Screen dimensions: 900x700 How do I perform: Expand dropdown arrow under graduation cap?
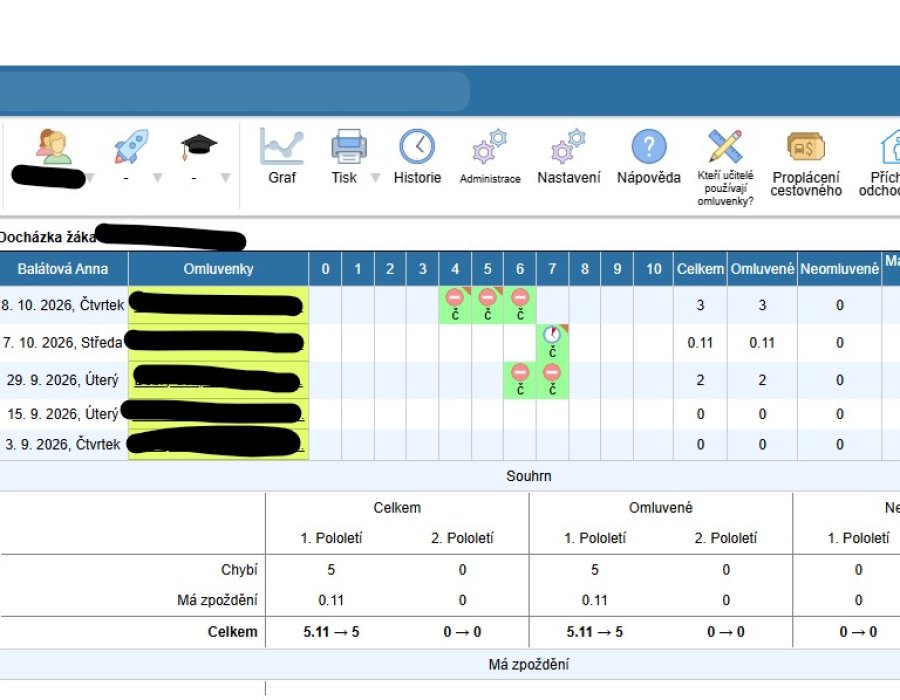pos(226,178)
